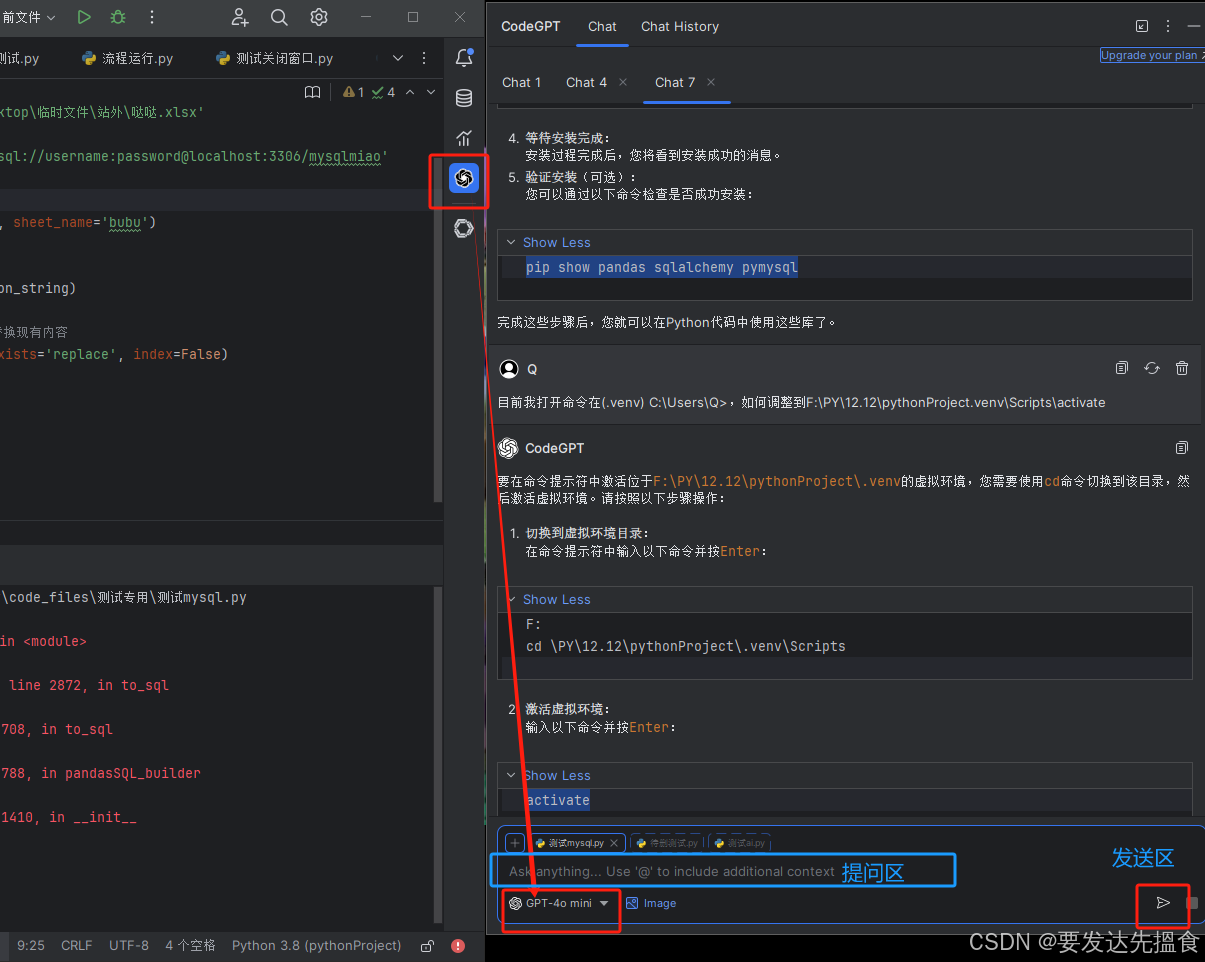Open the 流程运行.py editor tab

pyautogui.click(x=127, y=58)
